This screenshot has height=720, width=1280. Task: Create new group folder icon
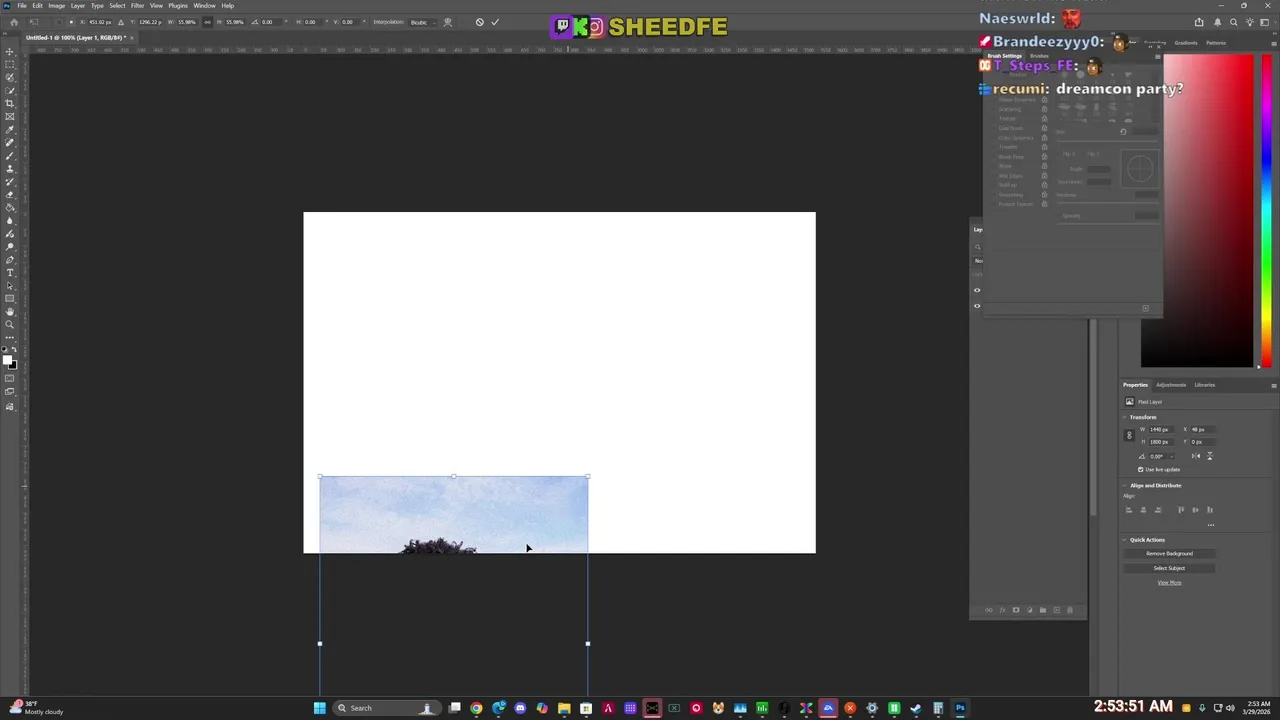1043,610
